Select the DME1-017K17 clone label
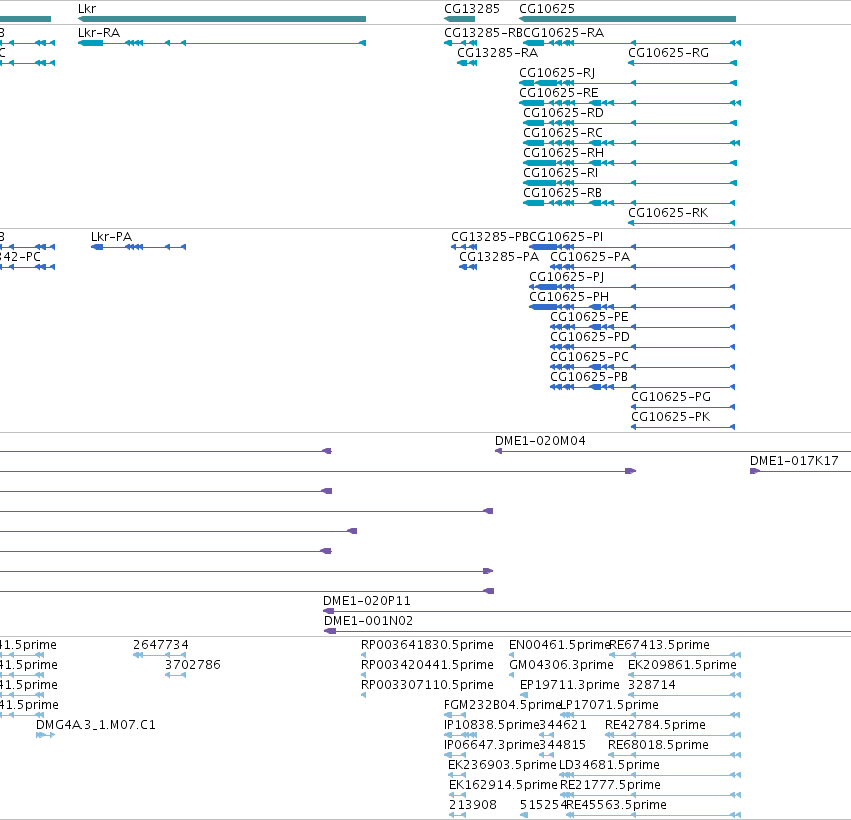 [794, 461]
